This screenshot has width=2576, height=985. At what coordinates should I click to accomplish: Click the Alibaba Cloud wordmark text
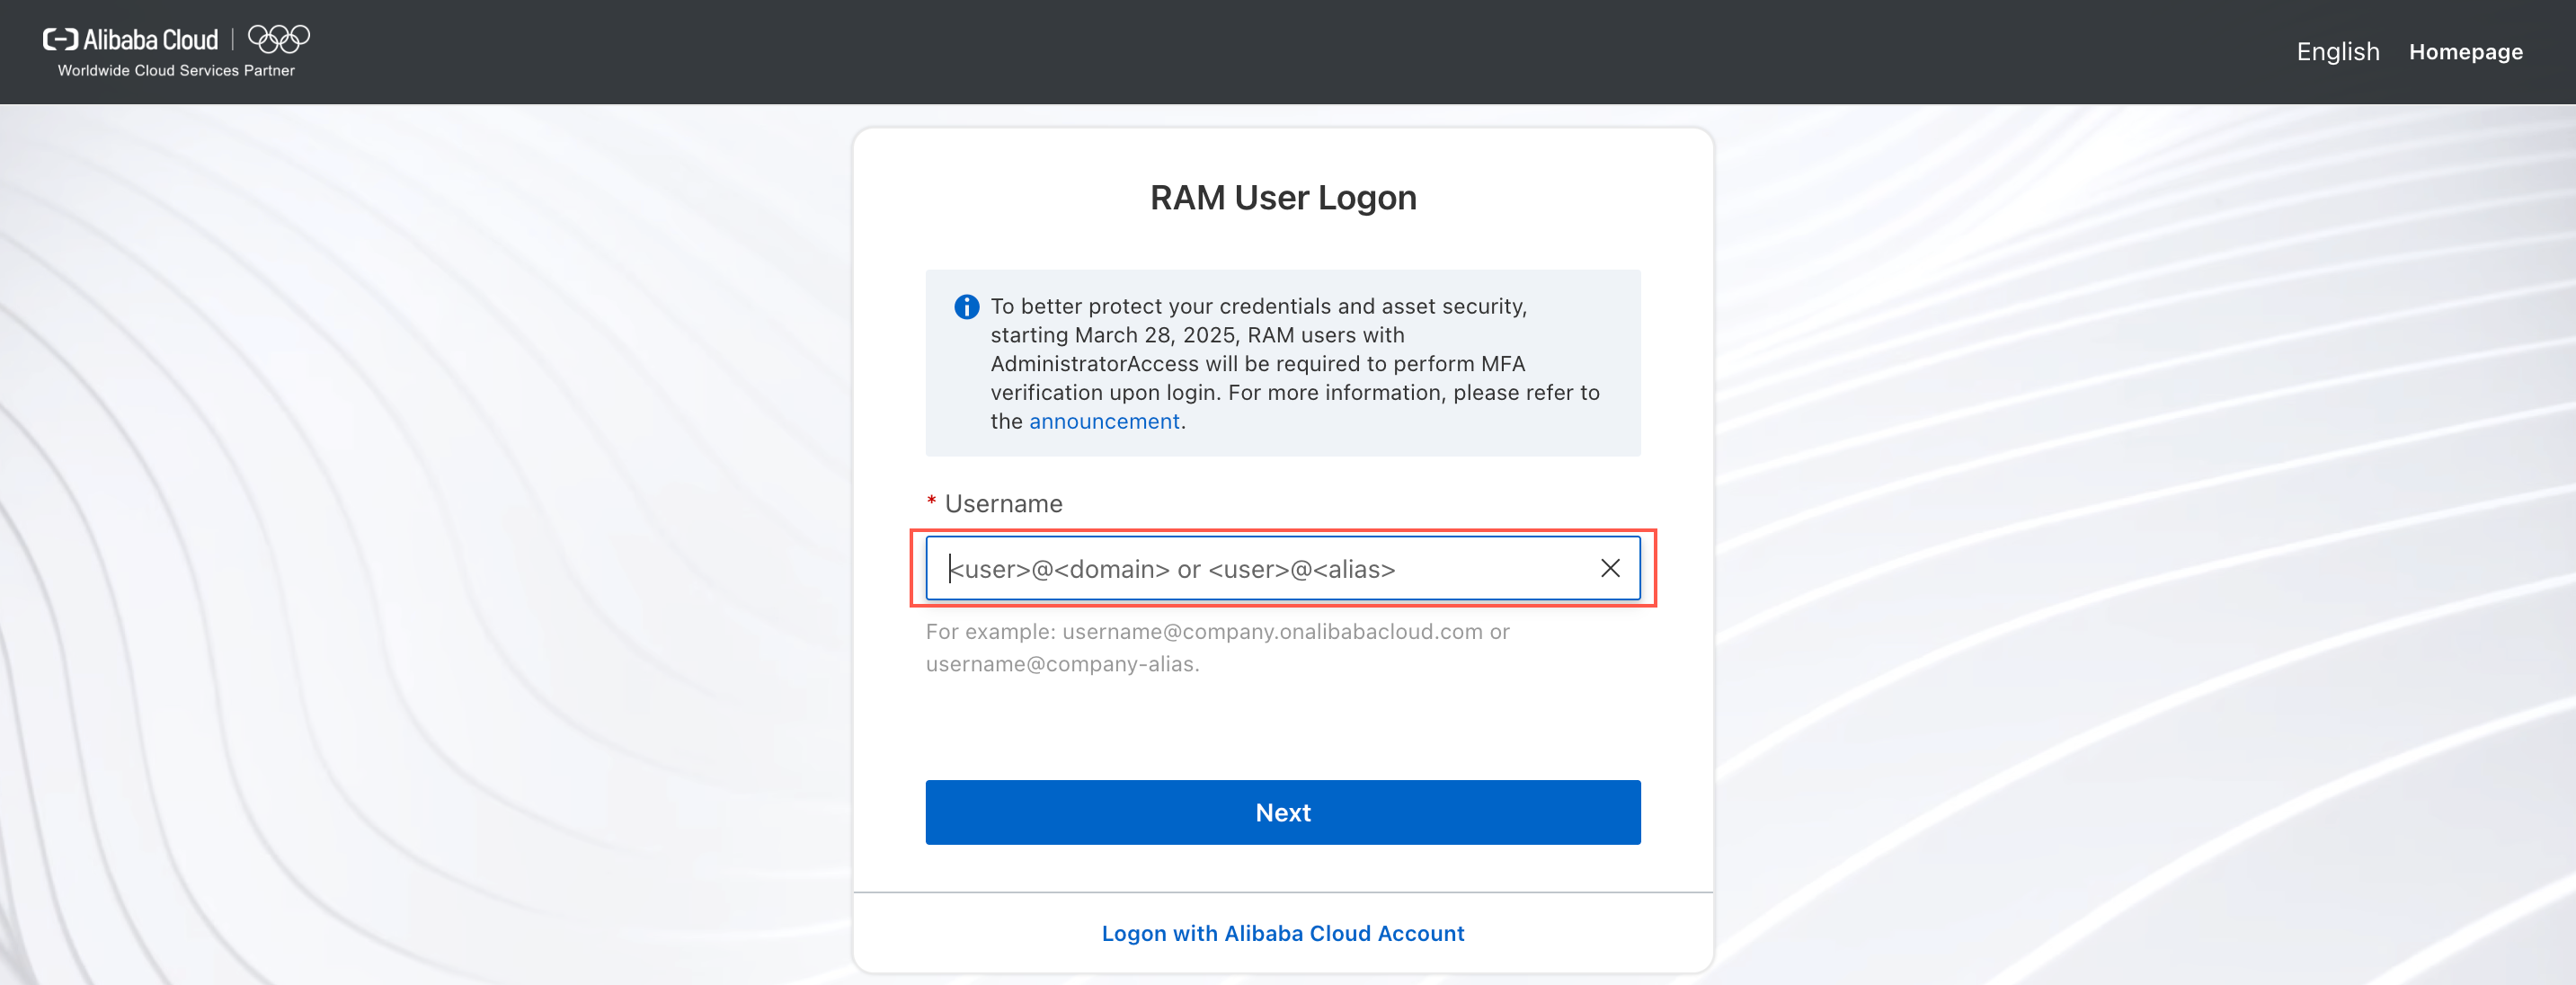coord(150,40)
